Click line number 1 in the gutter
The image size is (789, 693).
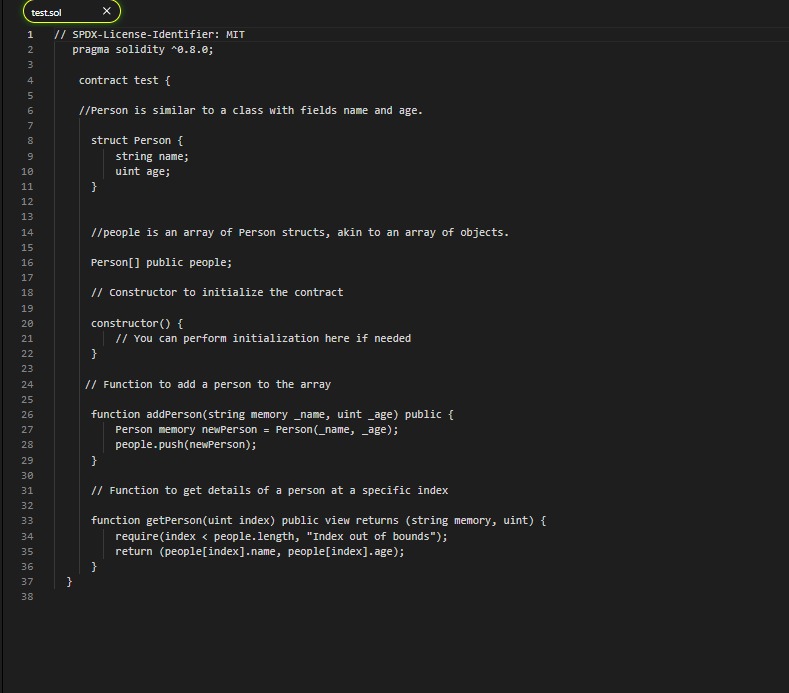(30, 35)
